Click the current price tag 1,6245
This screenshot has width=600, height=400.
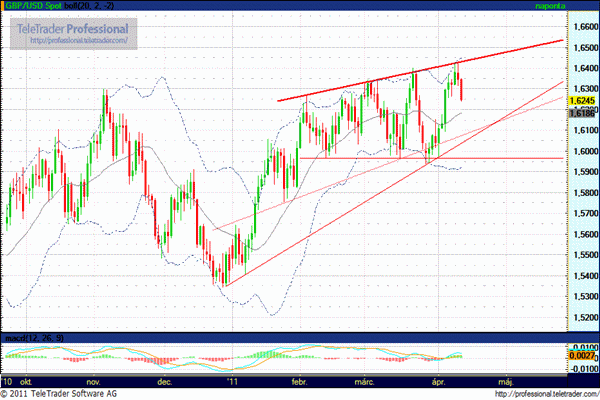click(x=582, y=102)
